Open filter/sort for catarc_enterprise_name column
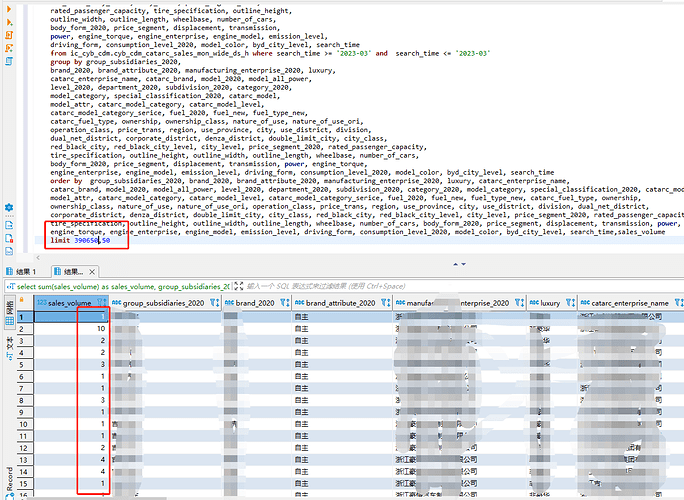 679,302
